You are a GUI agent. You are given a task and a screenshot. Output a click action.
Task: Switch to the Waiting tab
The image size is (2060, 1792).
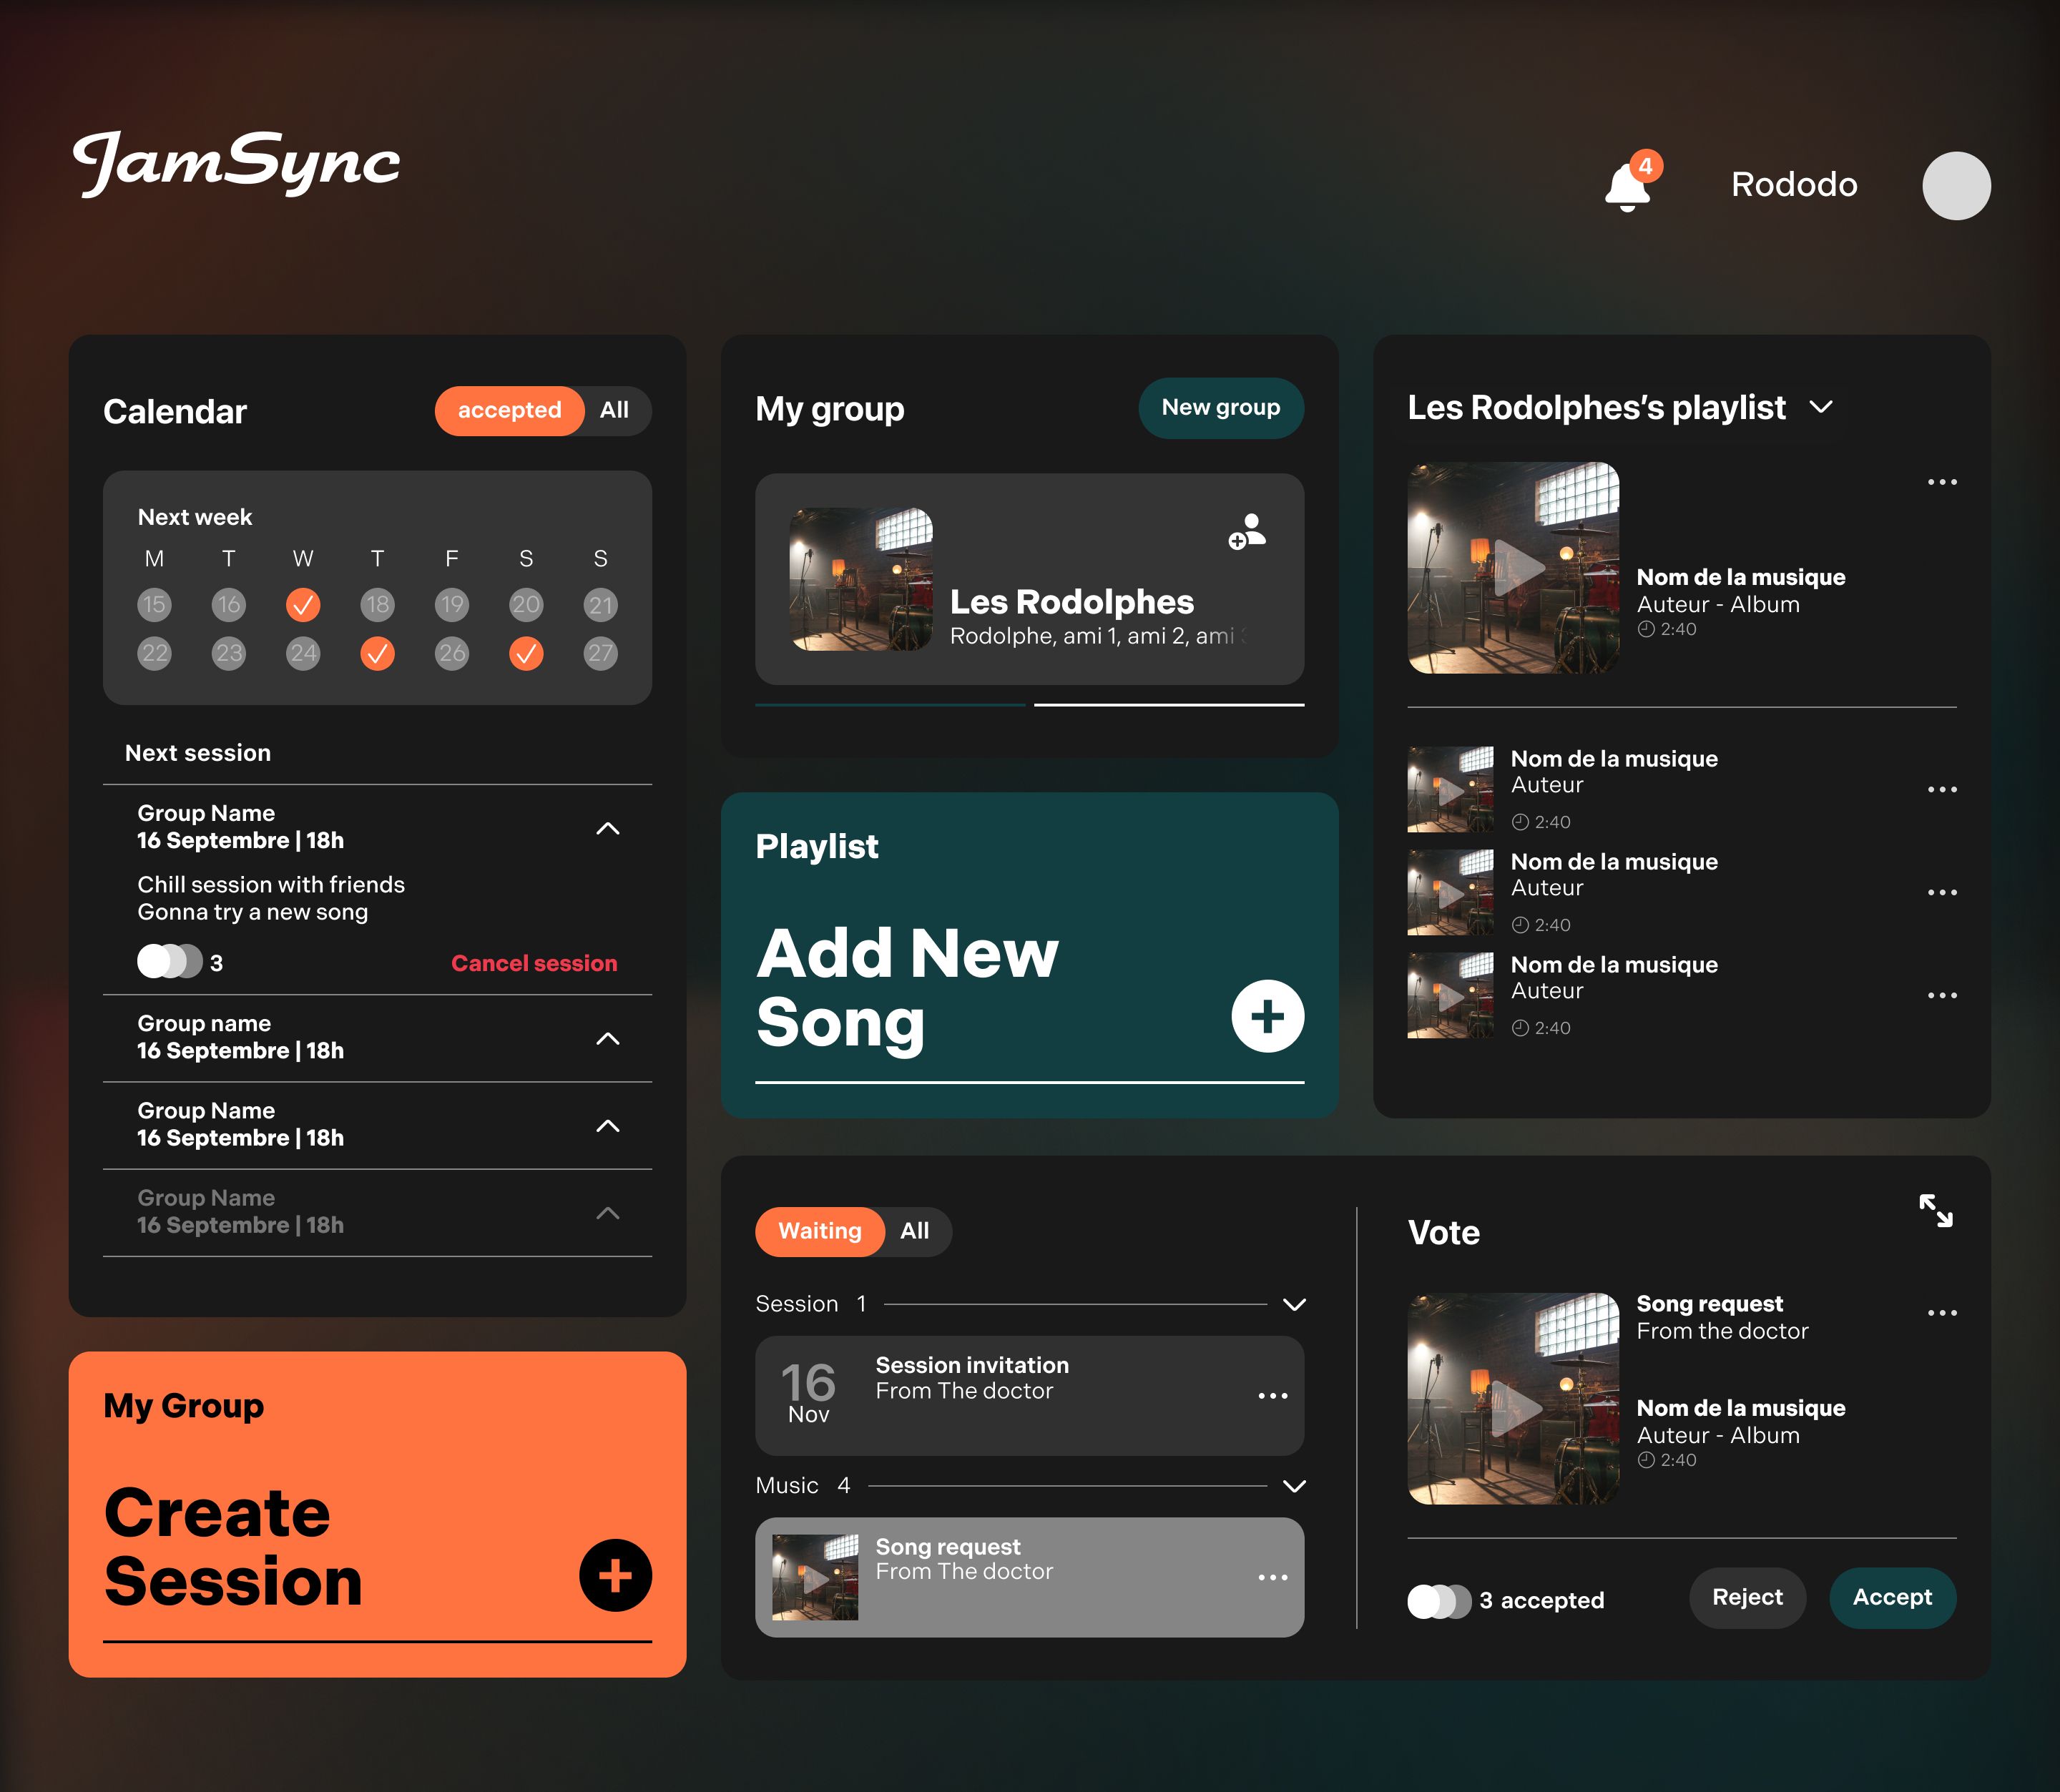click(819, 1231)
